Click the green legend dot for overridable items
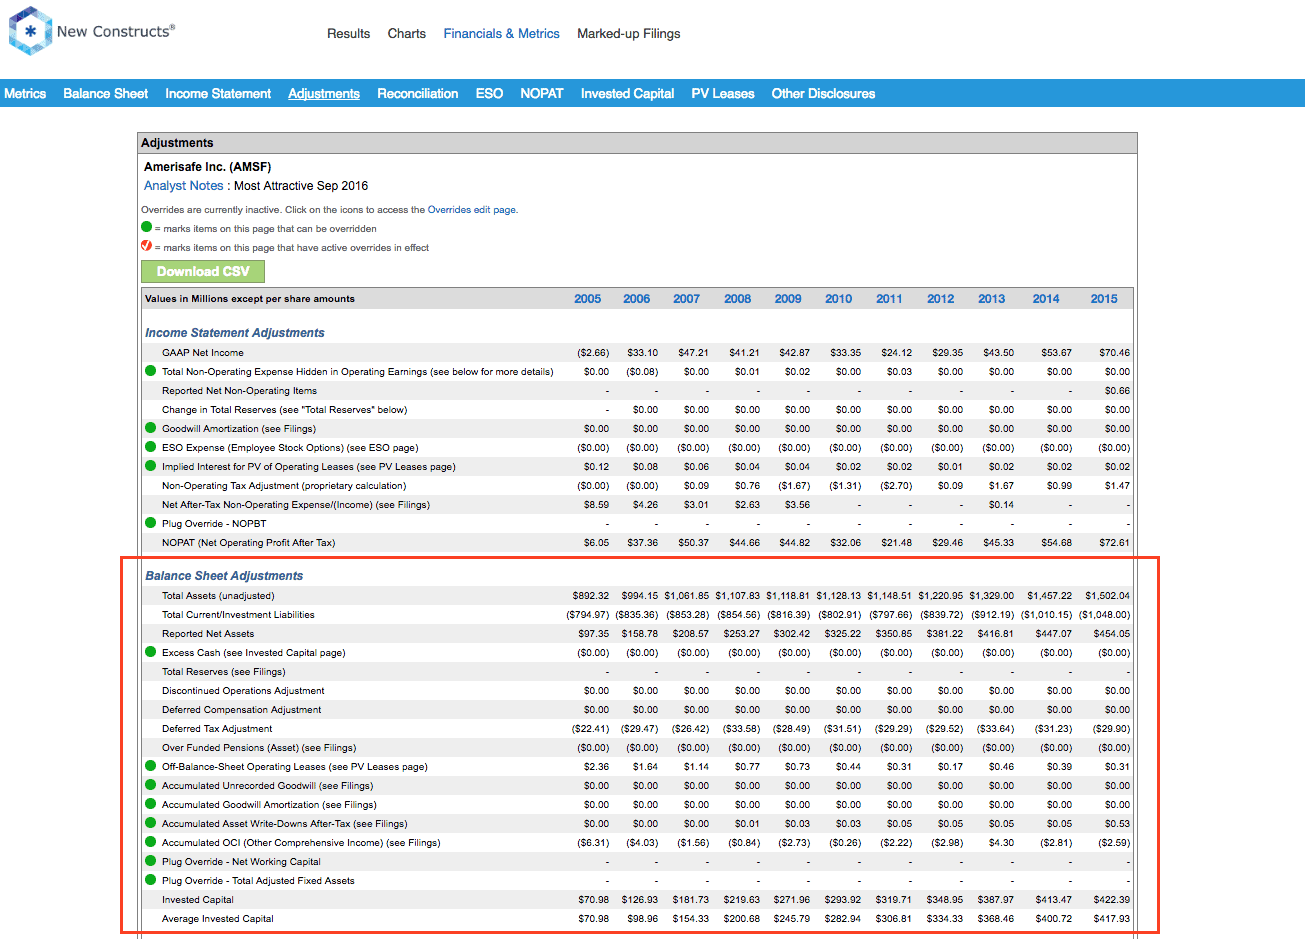 click(x=147, y=227)
